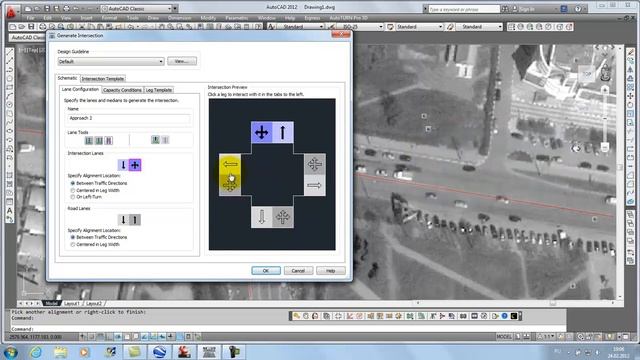640x360 pixels.
Task: Click the Help button in dialog
Action: [331, 271]
